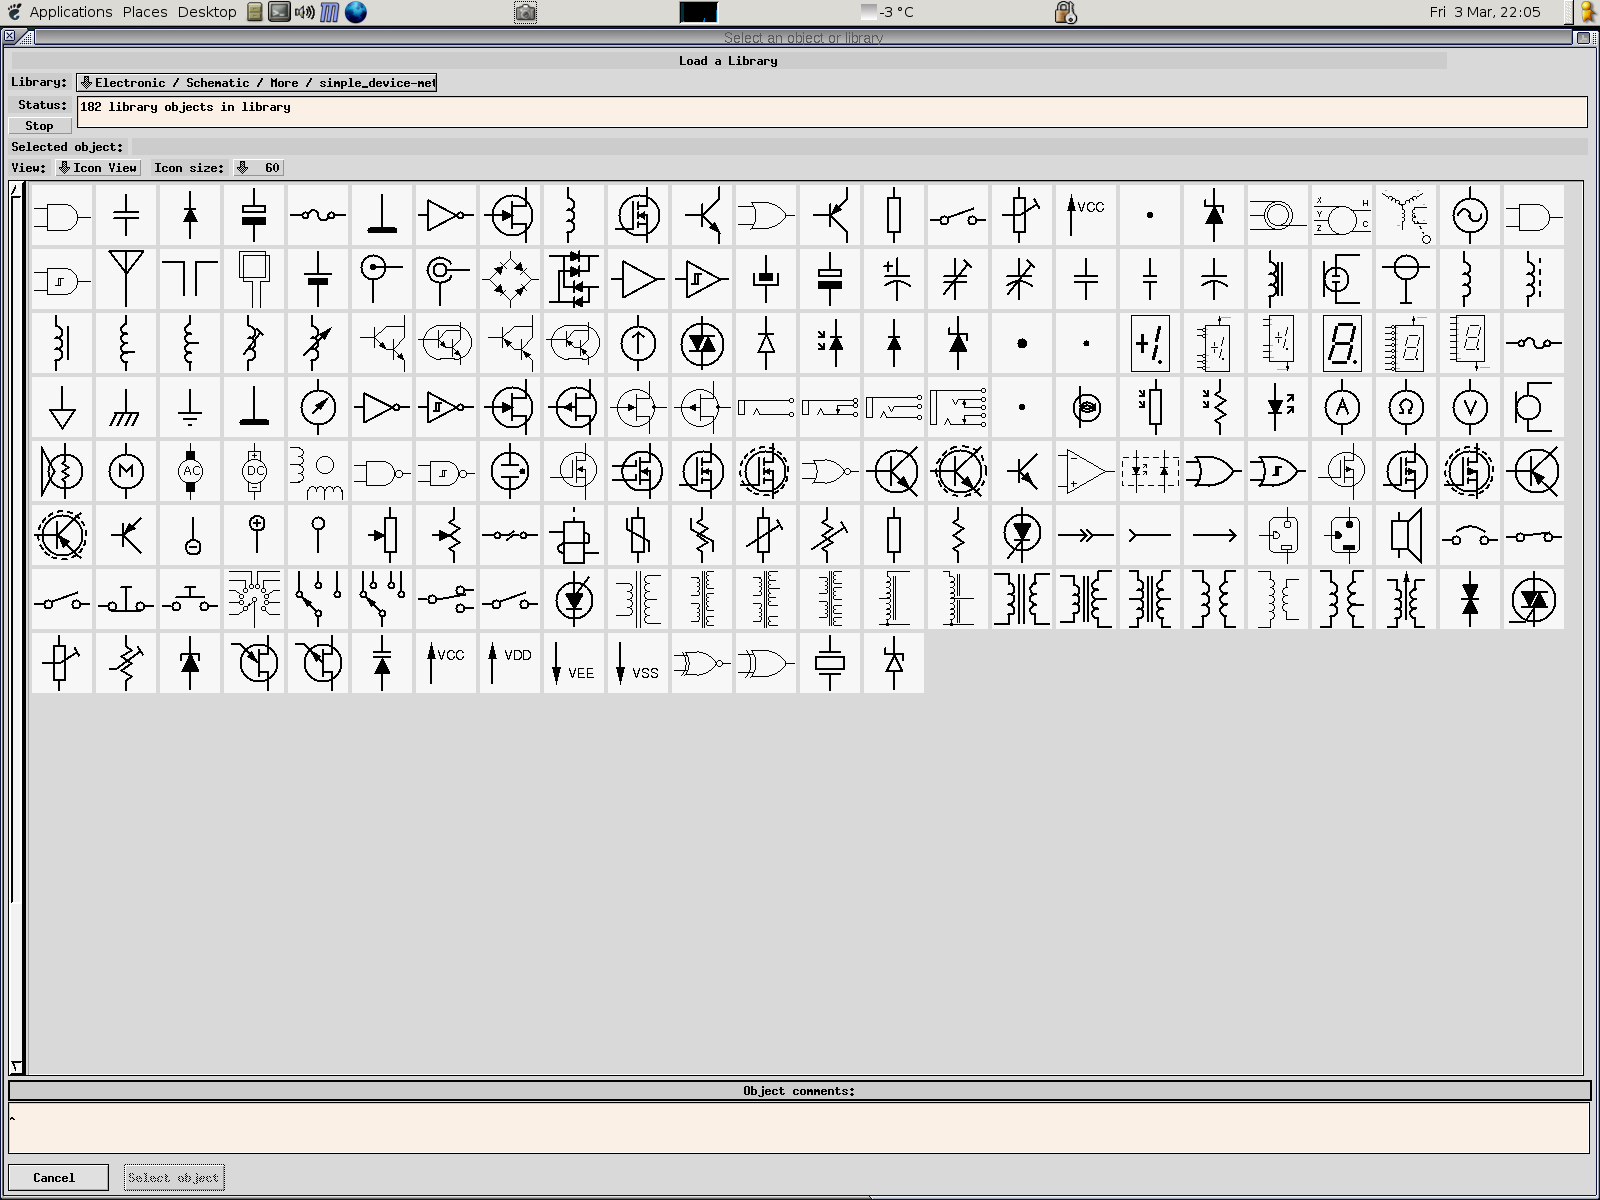The width and height of the screenshot is (1600, 1200).
Task: Select the VSS power symbol
Action: (638, 662)
